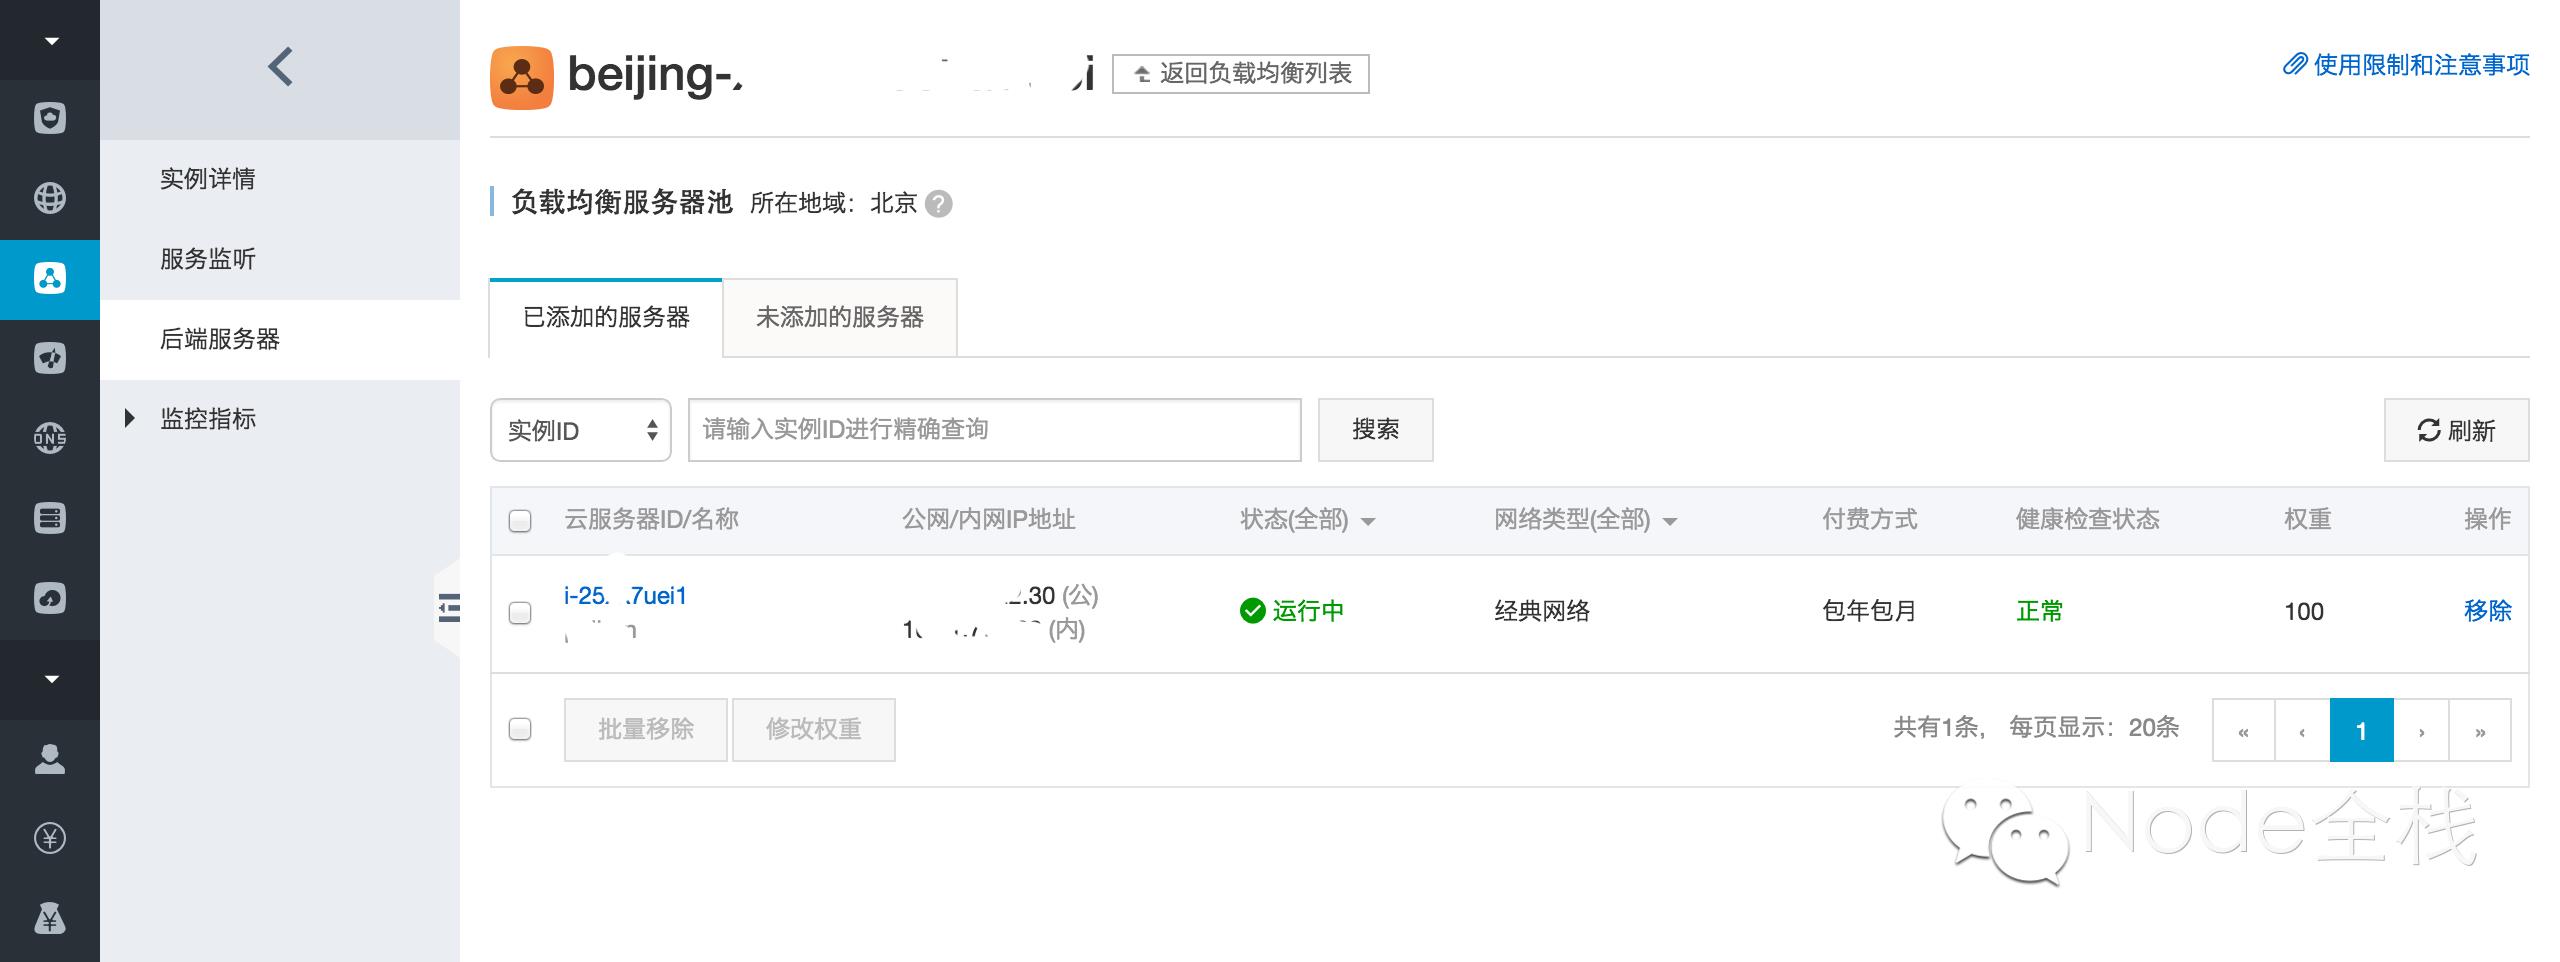Click the orange load balancer logo
This screenshot has height=962, width=2560.
point(521,77)
